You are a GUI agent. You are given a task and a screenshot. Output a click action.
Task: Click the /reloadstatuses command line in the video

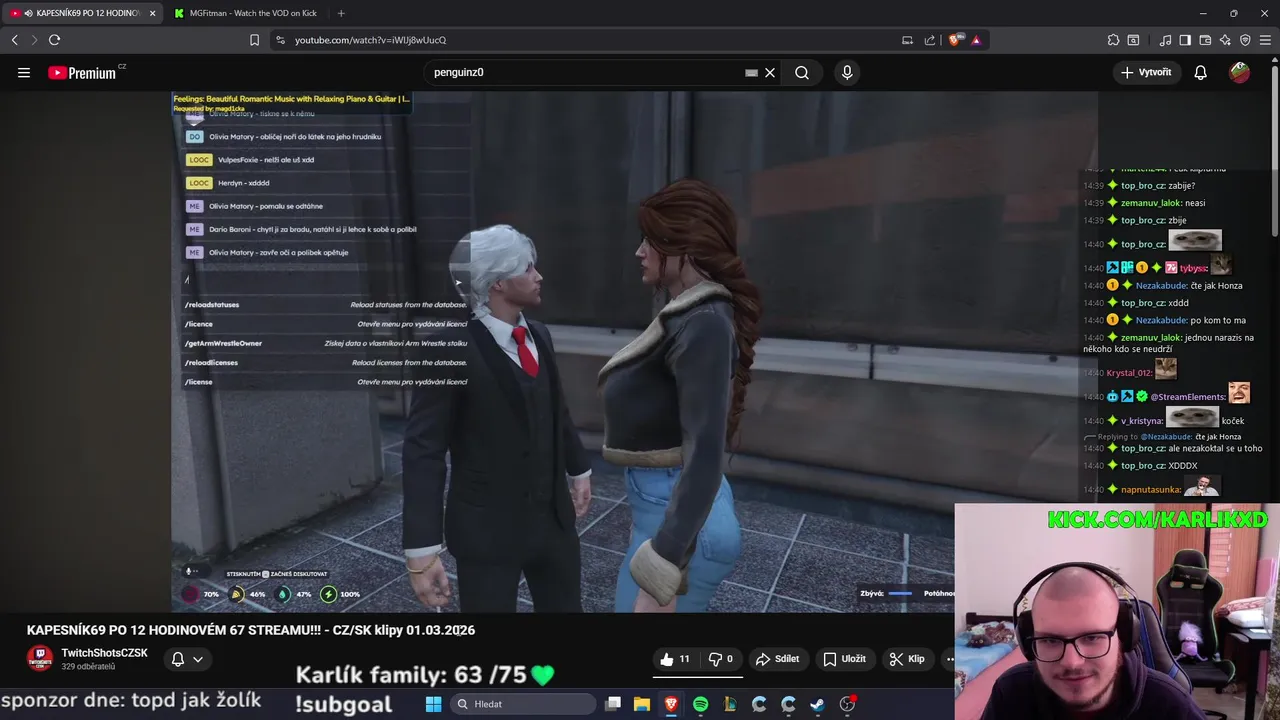[x=326, y=305]
